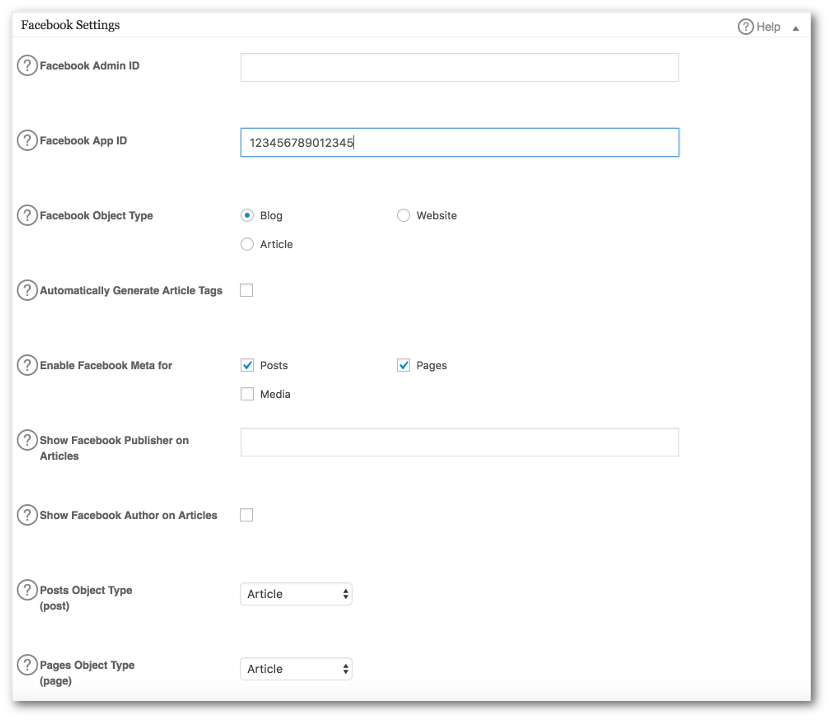
Task: Enable Automatically Generate Article Tags checkbox
Action: [x=247, y=291]
